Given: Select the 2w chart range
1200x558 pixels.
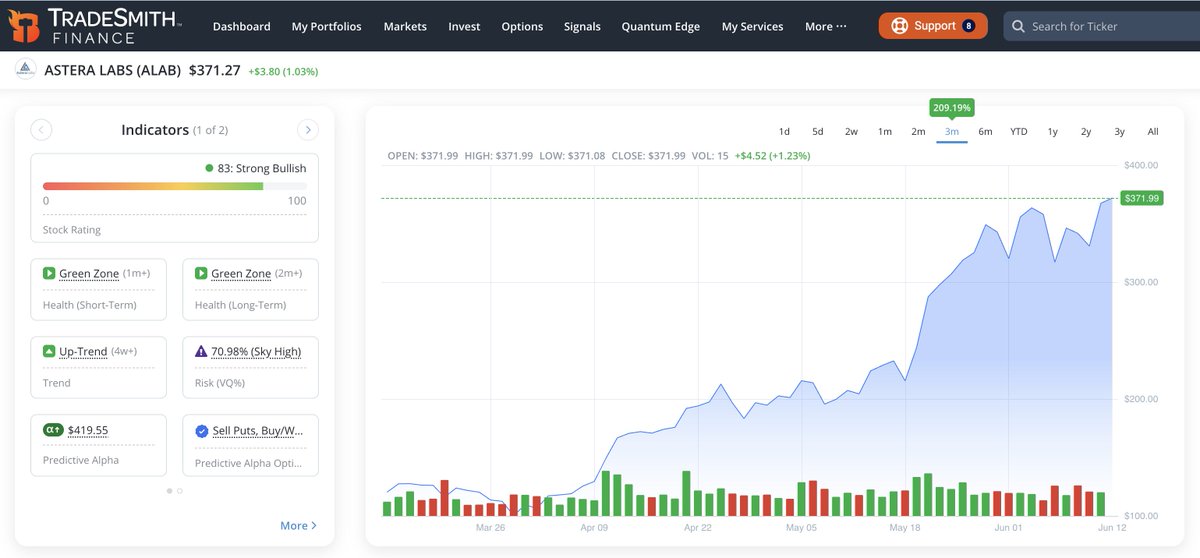Looking at the screenshot, I should coord(851,131).
